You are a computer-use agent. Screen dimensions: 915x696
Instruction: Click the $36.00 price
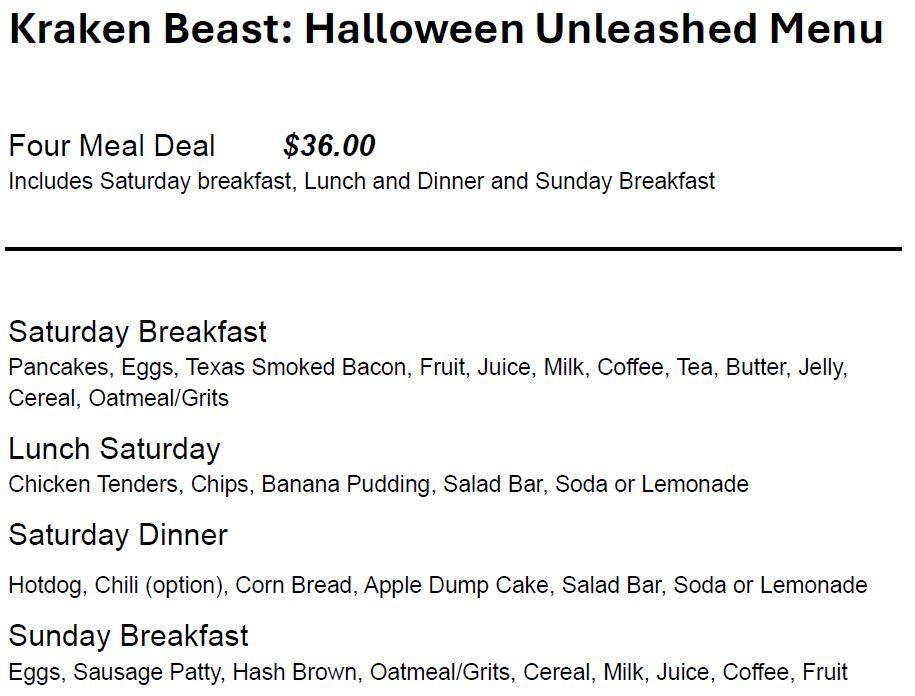[x=329, y=146]
